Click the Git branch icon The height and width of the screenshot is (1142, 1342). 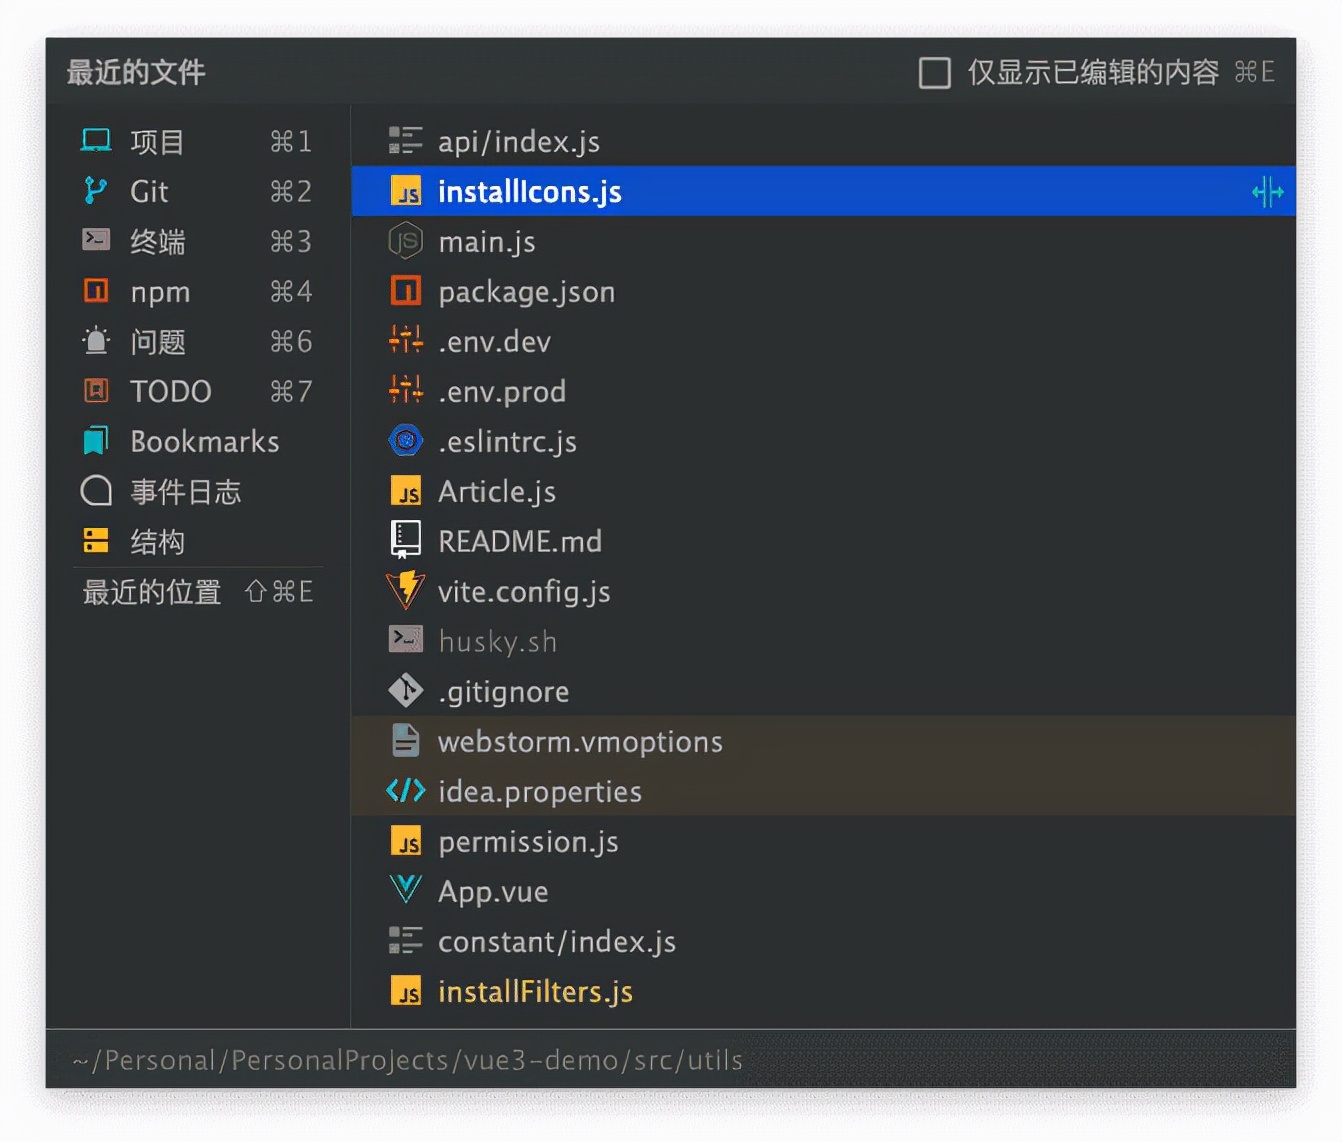point(96,191)
